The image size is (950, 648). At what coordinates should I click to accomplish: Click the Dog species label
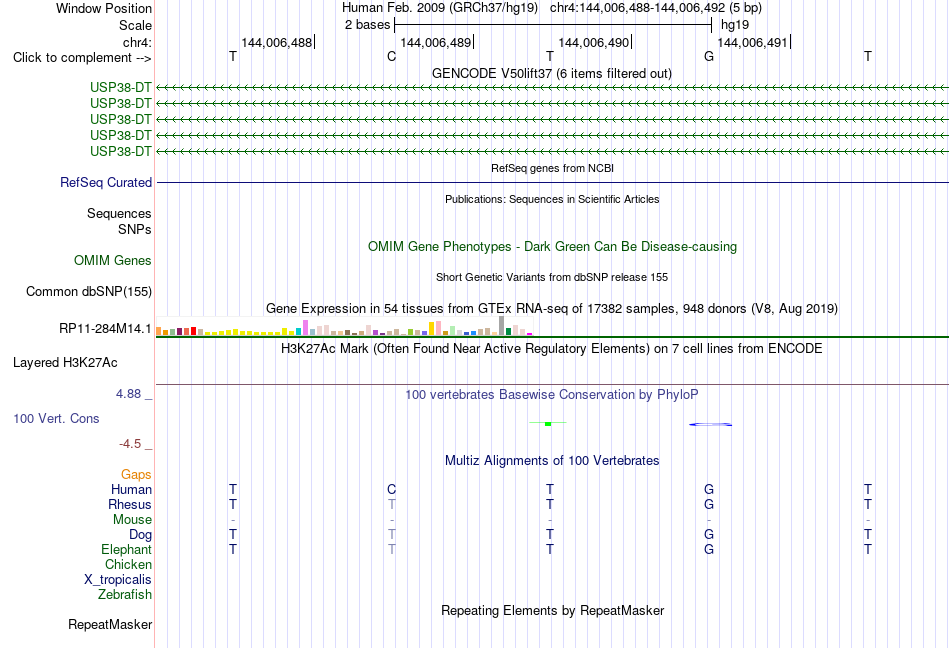coord(141,534)
